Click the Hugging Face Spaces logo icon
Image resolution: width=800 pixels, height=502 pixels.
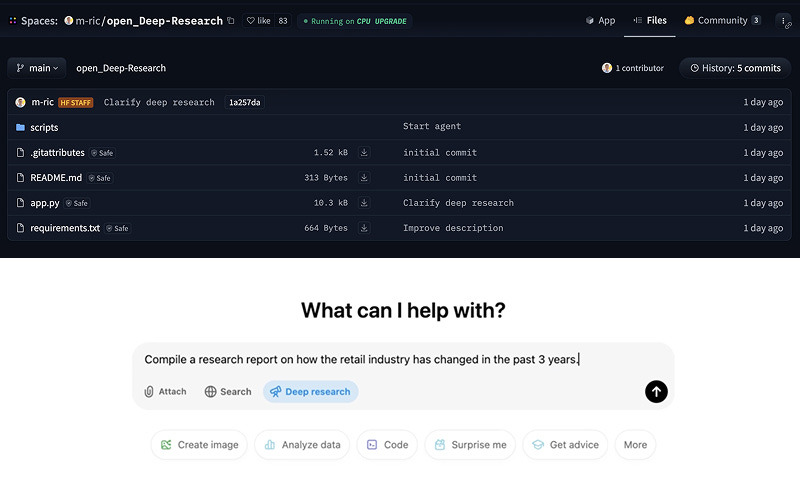[x=13, y=21]
